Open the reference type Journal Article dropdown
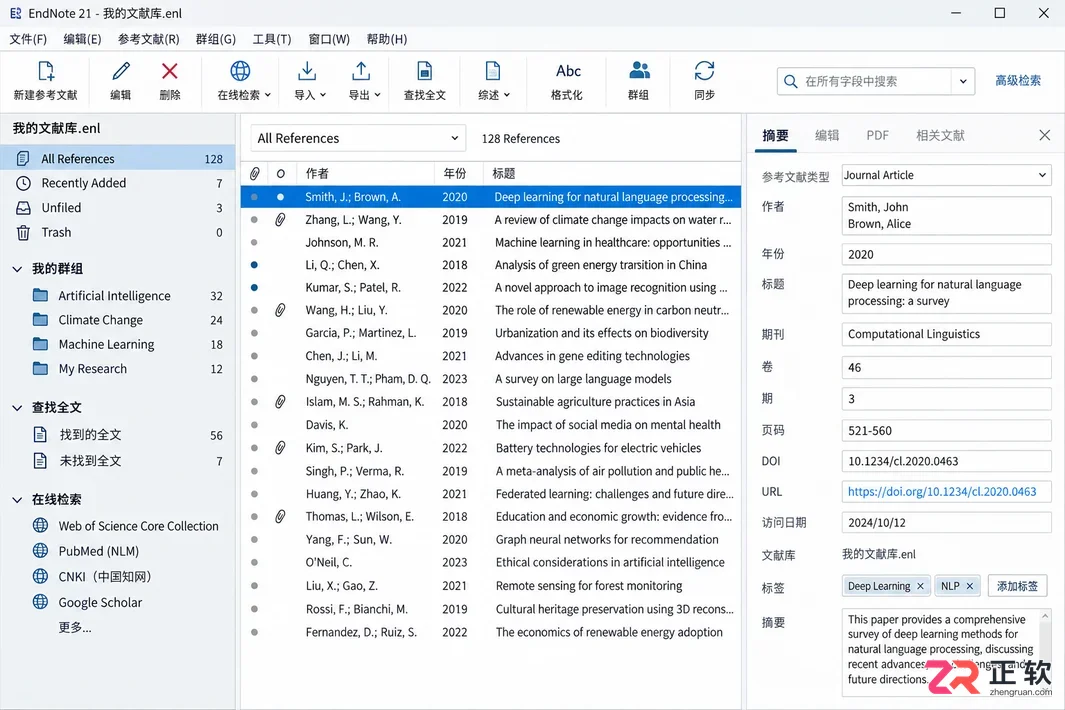The width and height of the screenshot is (1065, 710). [x=946, y=175]
